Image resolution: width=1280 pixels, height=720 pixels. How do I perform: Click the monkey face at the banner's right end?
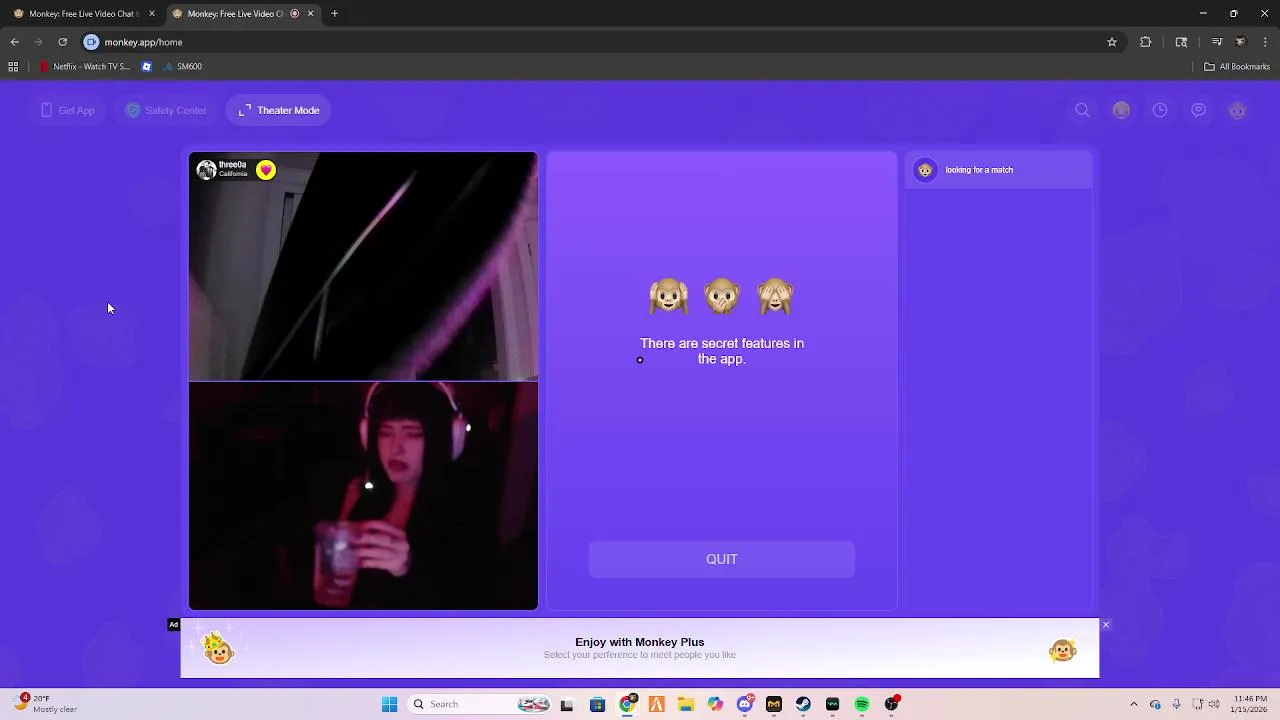click(1062, 652)
